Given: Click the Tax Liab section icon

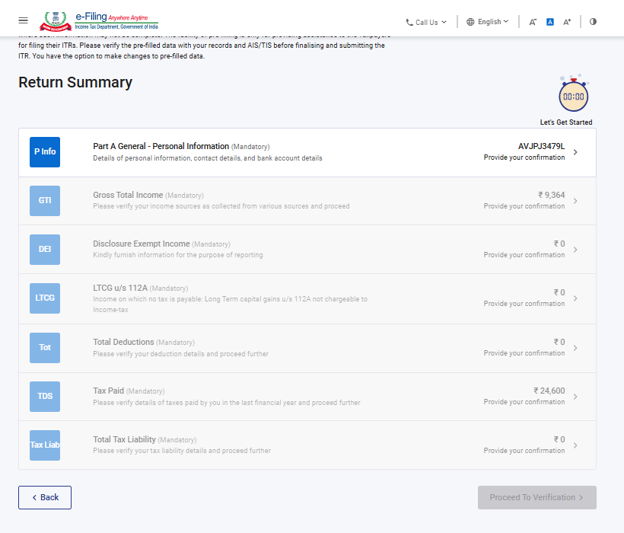Looking at the screenshot, I should click(x=45, y=445).
